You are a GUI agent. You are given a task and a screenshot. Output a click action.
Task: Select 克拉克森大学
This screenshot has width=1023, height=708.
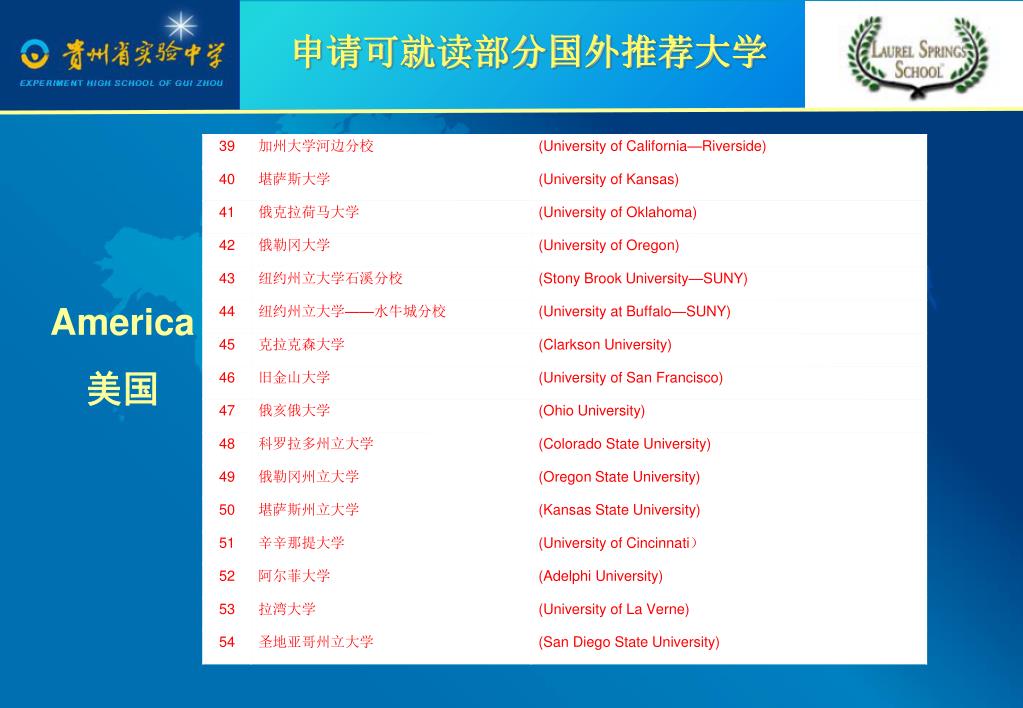301,345
